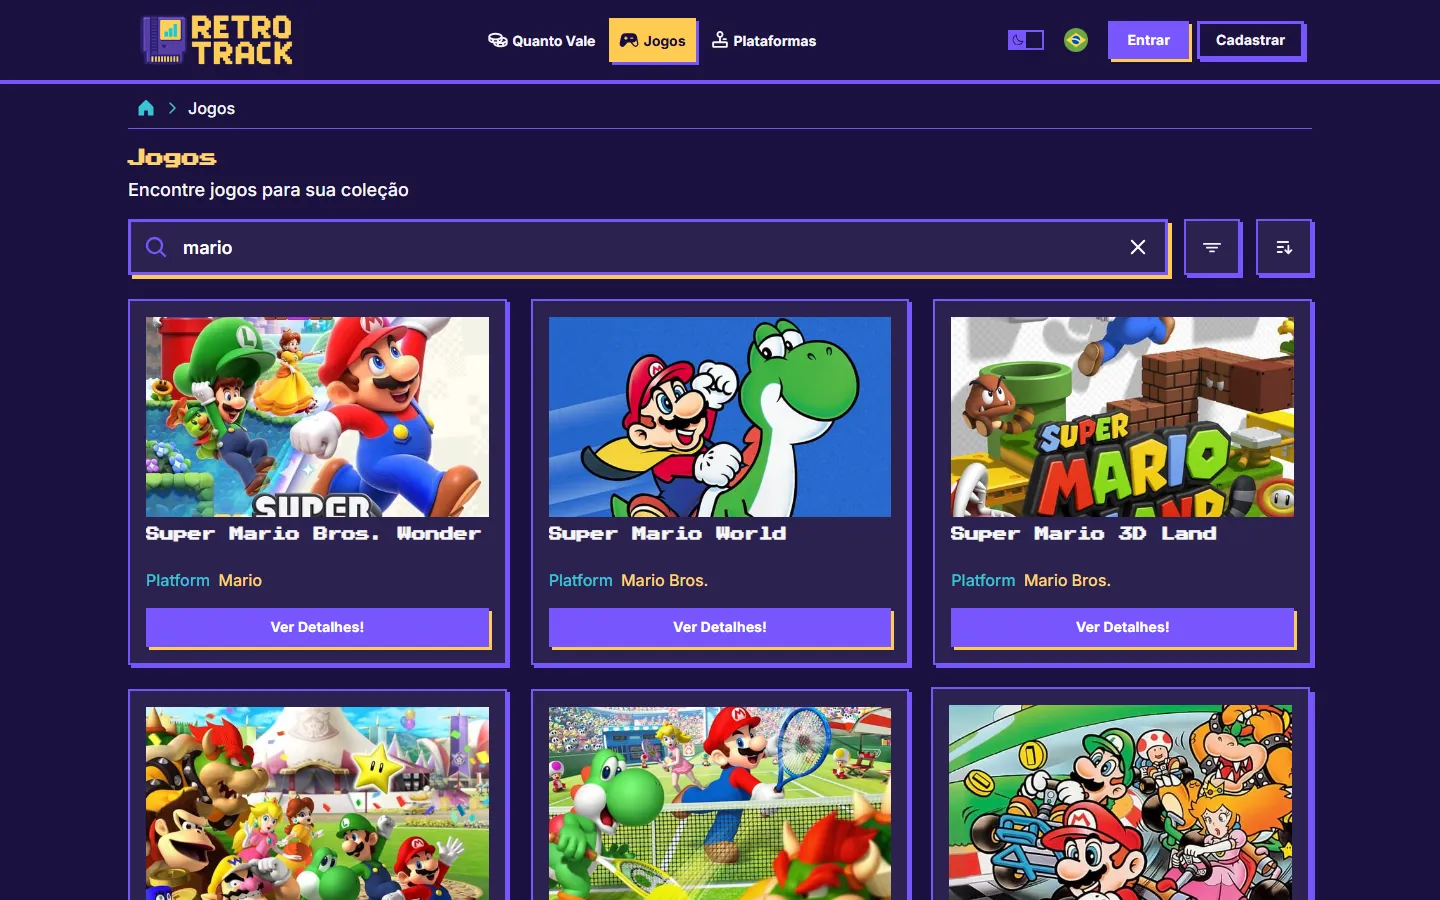The width and height of the screenshot is (1440, 900).
Task: Click the Entrar button
Action: [x=1149, y=40]
